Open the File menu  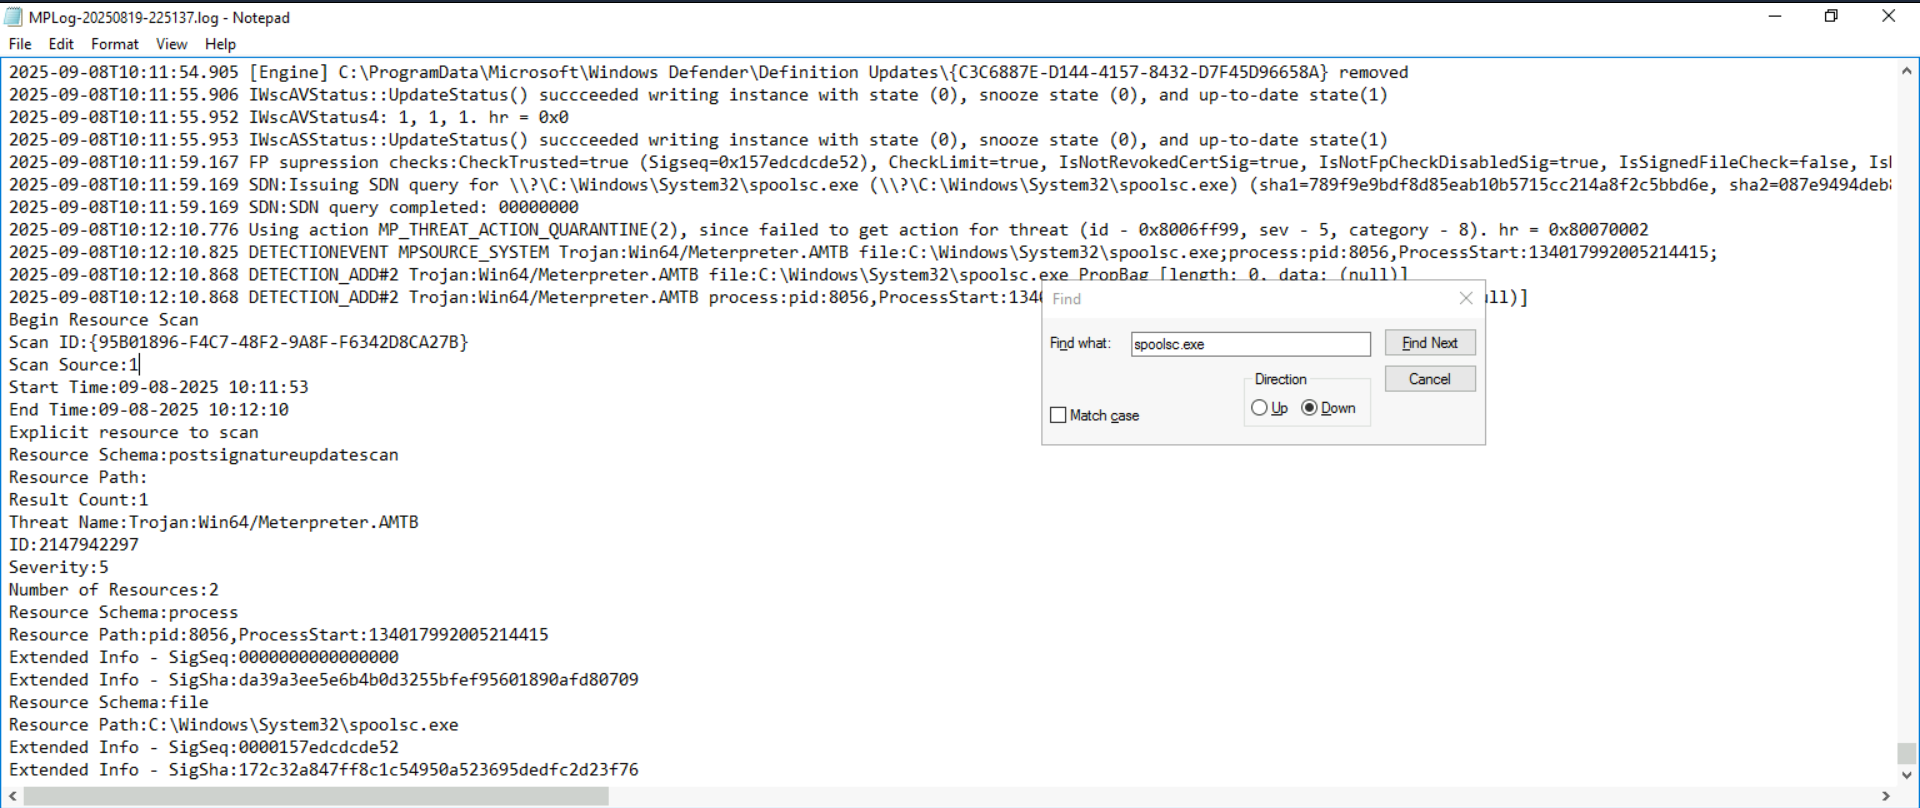(x=20, y=44)
